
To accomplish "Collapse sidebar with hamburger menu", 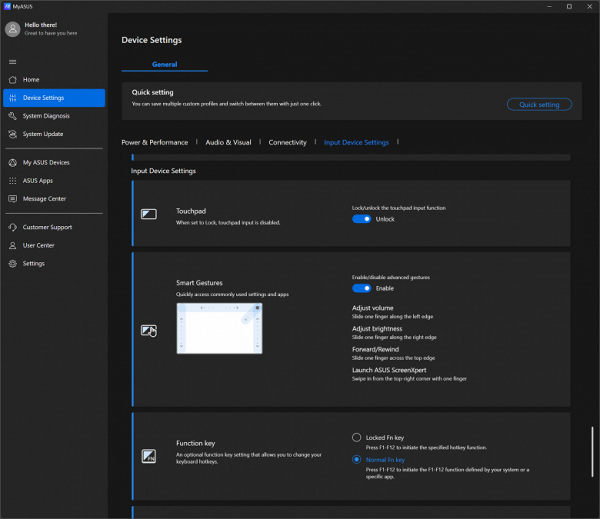I will point(12,61).
